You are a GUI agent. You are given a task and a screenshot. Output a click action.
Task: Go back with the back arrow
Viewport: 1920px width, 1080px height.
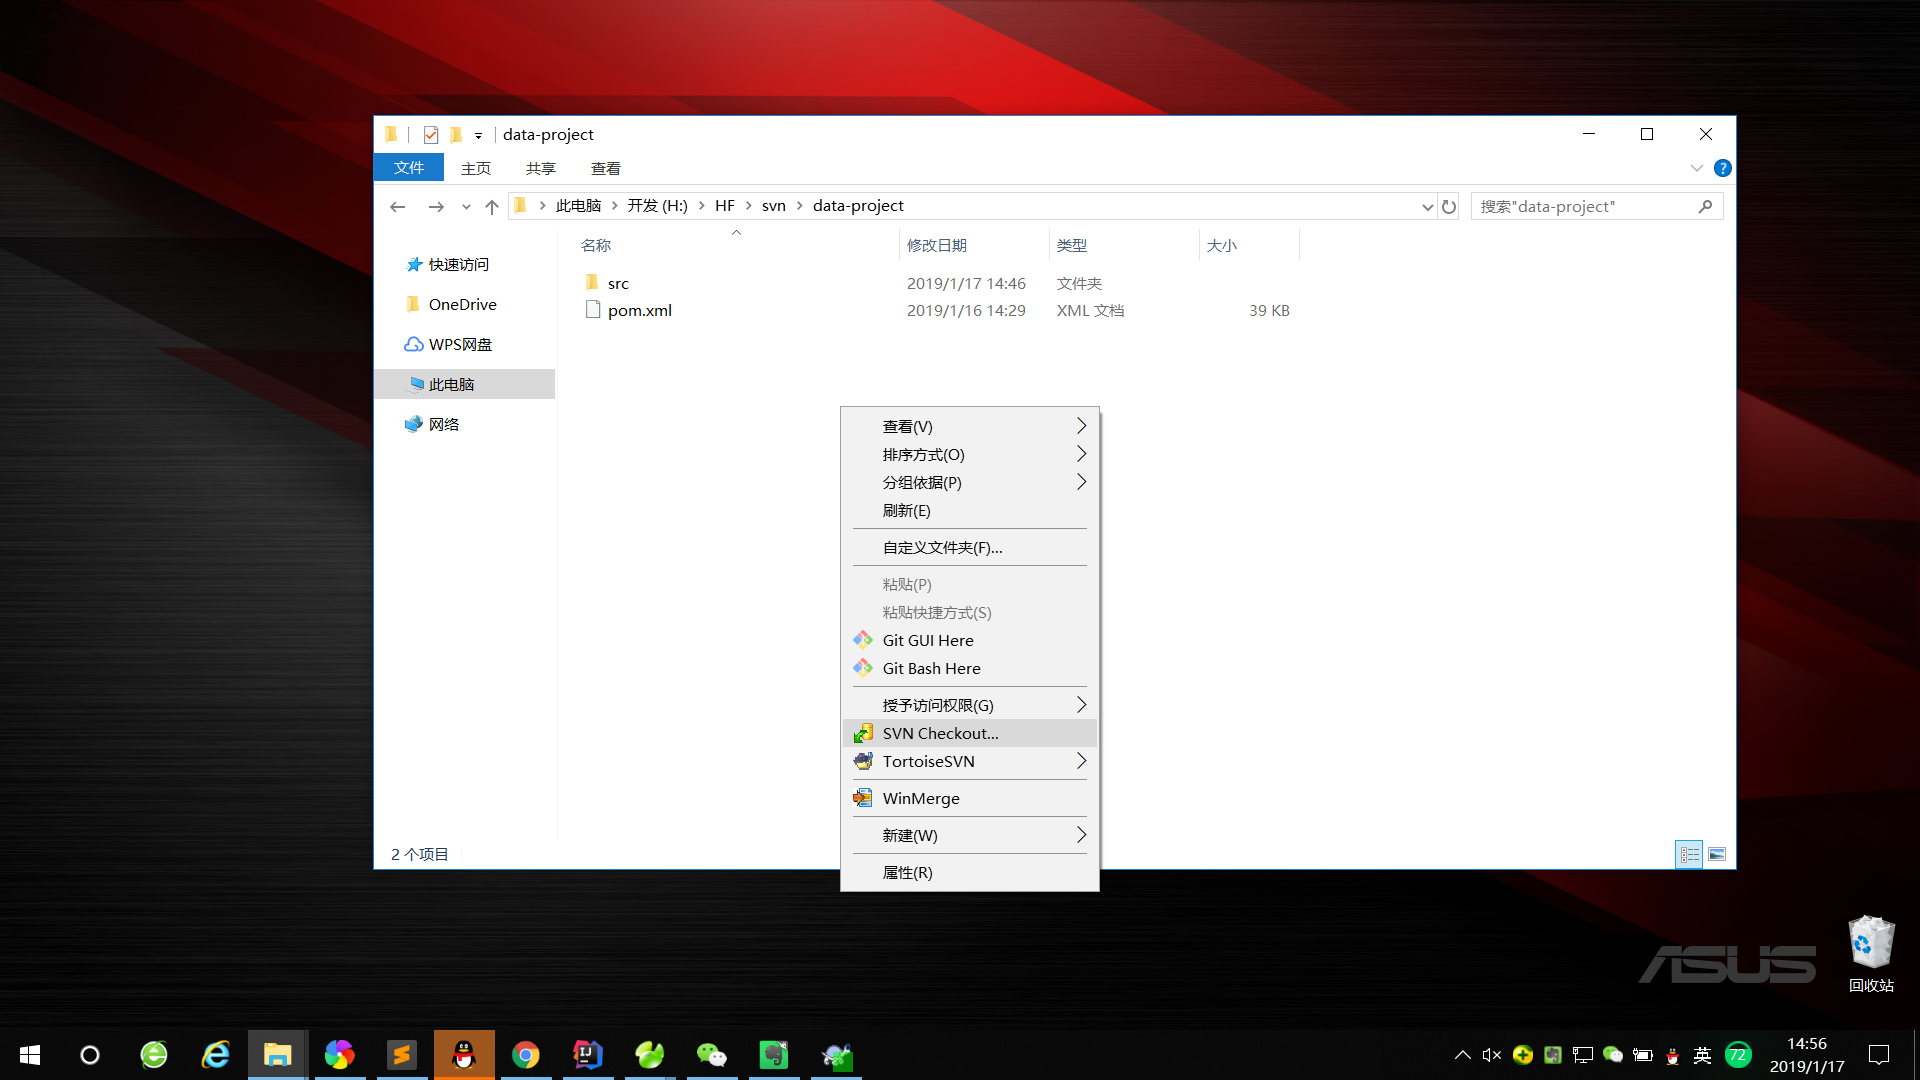397,206
